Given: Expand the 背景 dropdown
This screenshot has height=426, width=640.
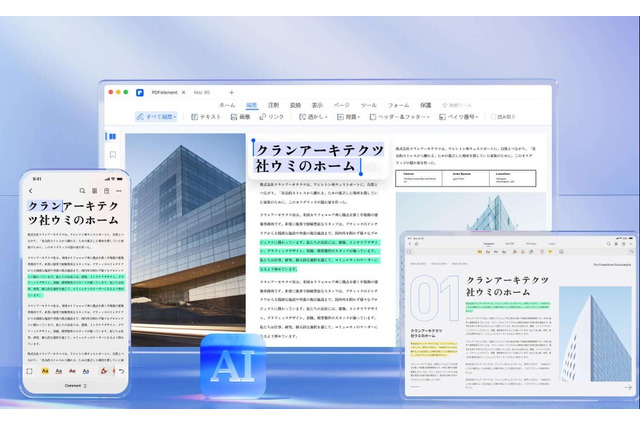Looking at the screenshot, I should pos(348,117).
